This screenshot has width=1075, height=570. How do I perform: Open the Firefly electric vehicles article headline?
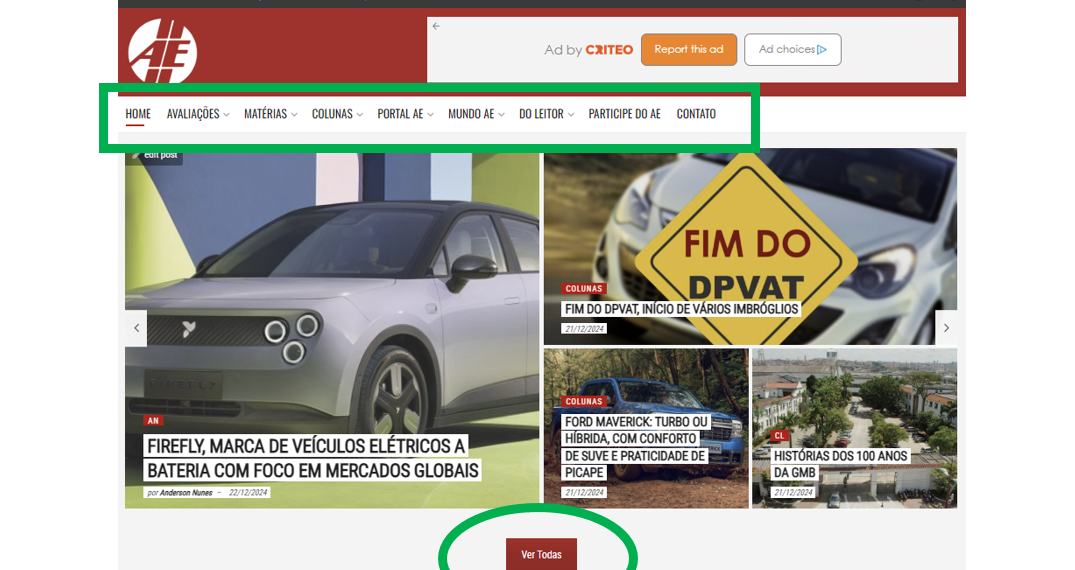tap(312, 458)
